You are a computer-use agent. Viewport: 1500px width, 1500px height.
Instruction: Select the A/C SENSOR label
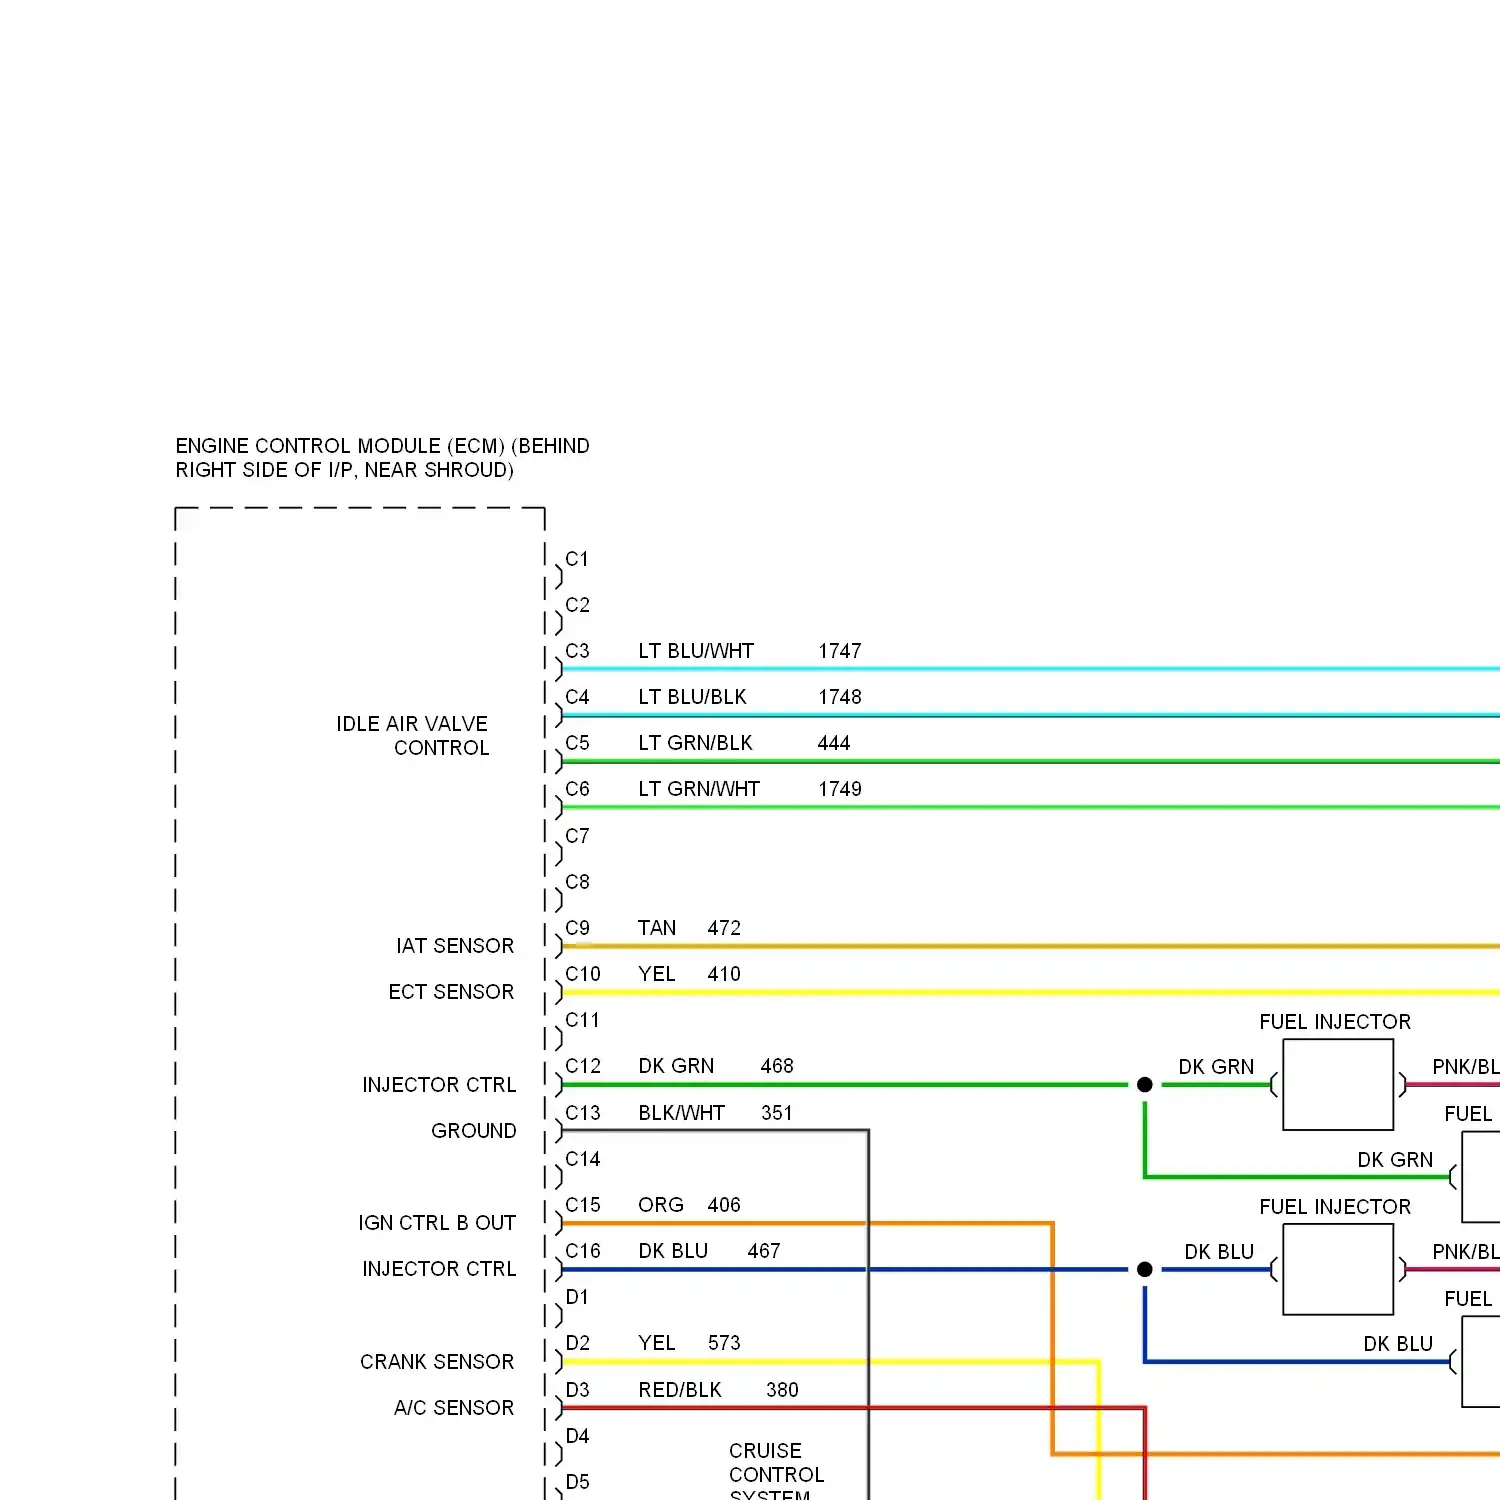click(454, 1408)
